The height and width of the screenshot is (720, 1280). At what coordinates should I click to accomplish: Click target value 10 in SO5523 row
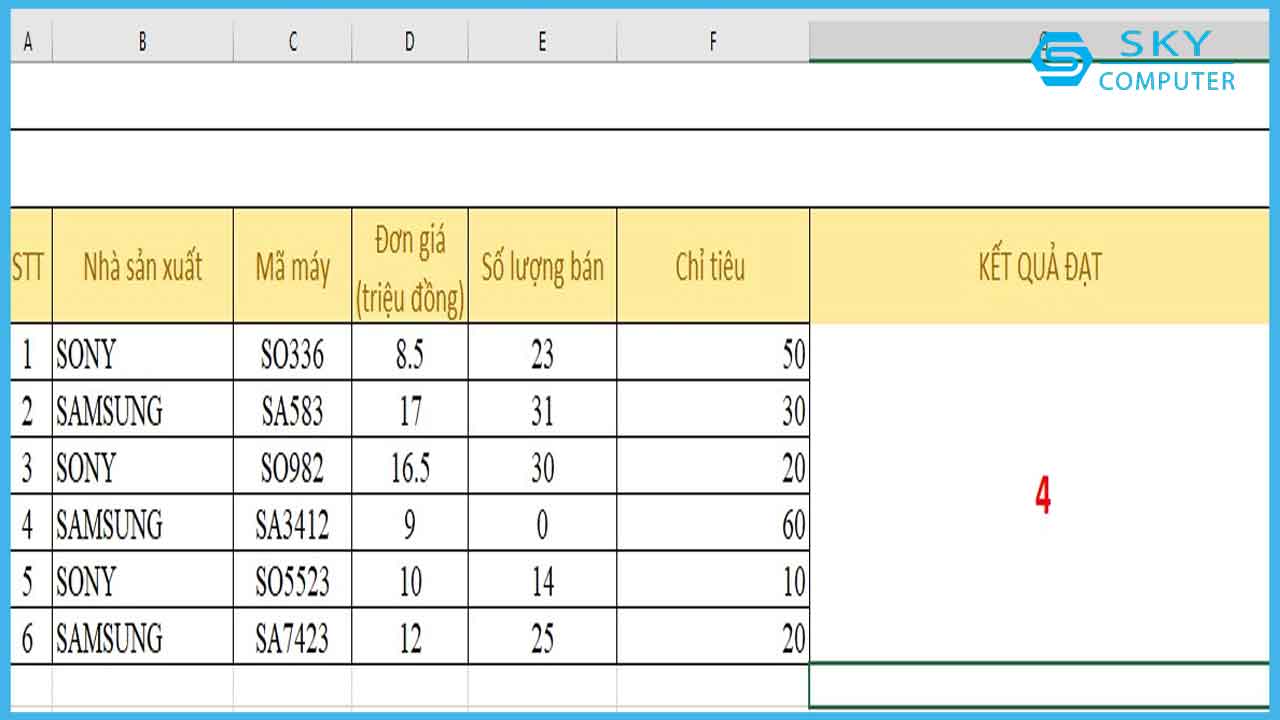[x=713, y=580]
